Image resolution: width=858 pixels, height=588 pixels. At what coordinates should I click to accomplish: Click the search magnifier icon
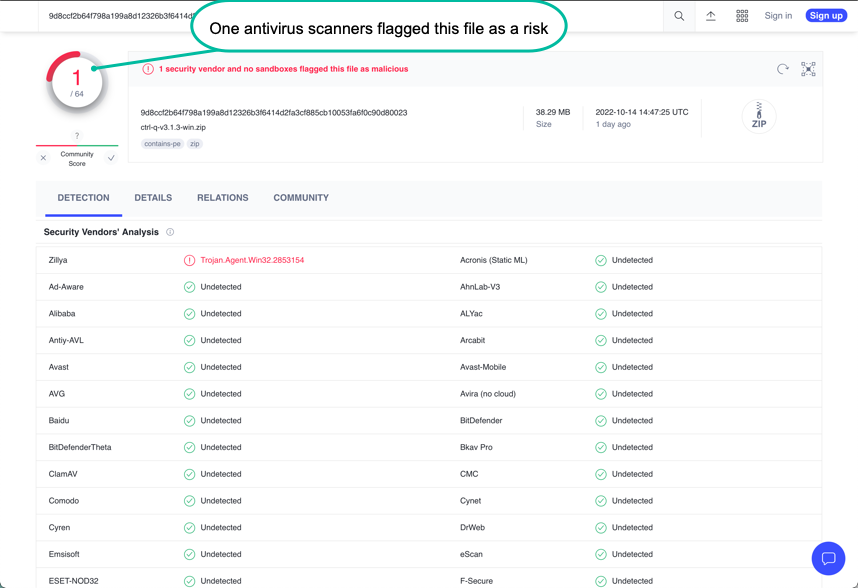click(680, 16)
